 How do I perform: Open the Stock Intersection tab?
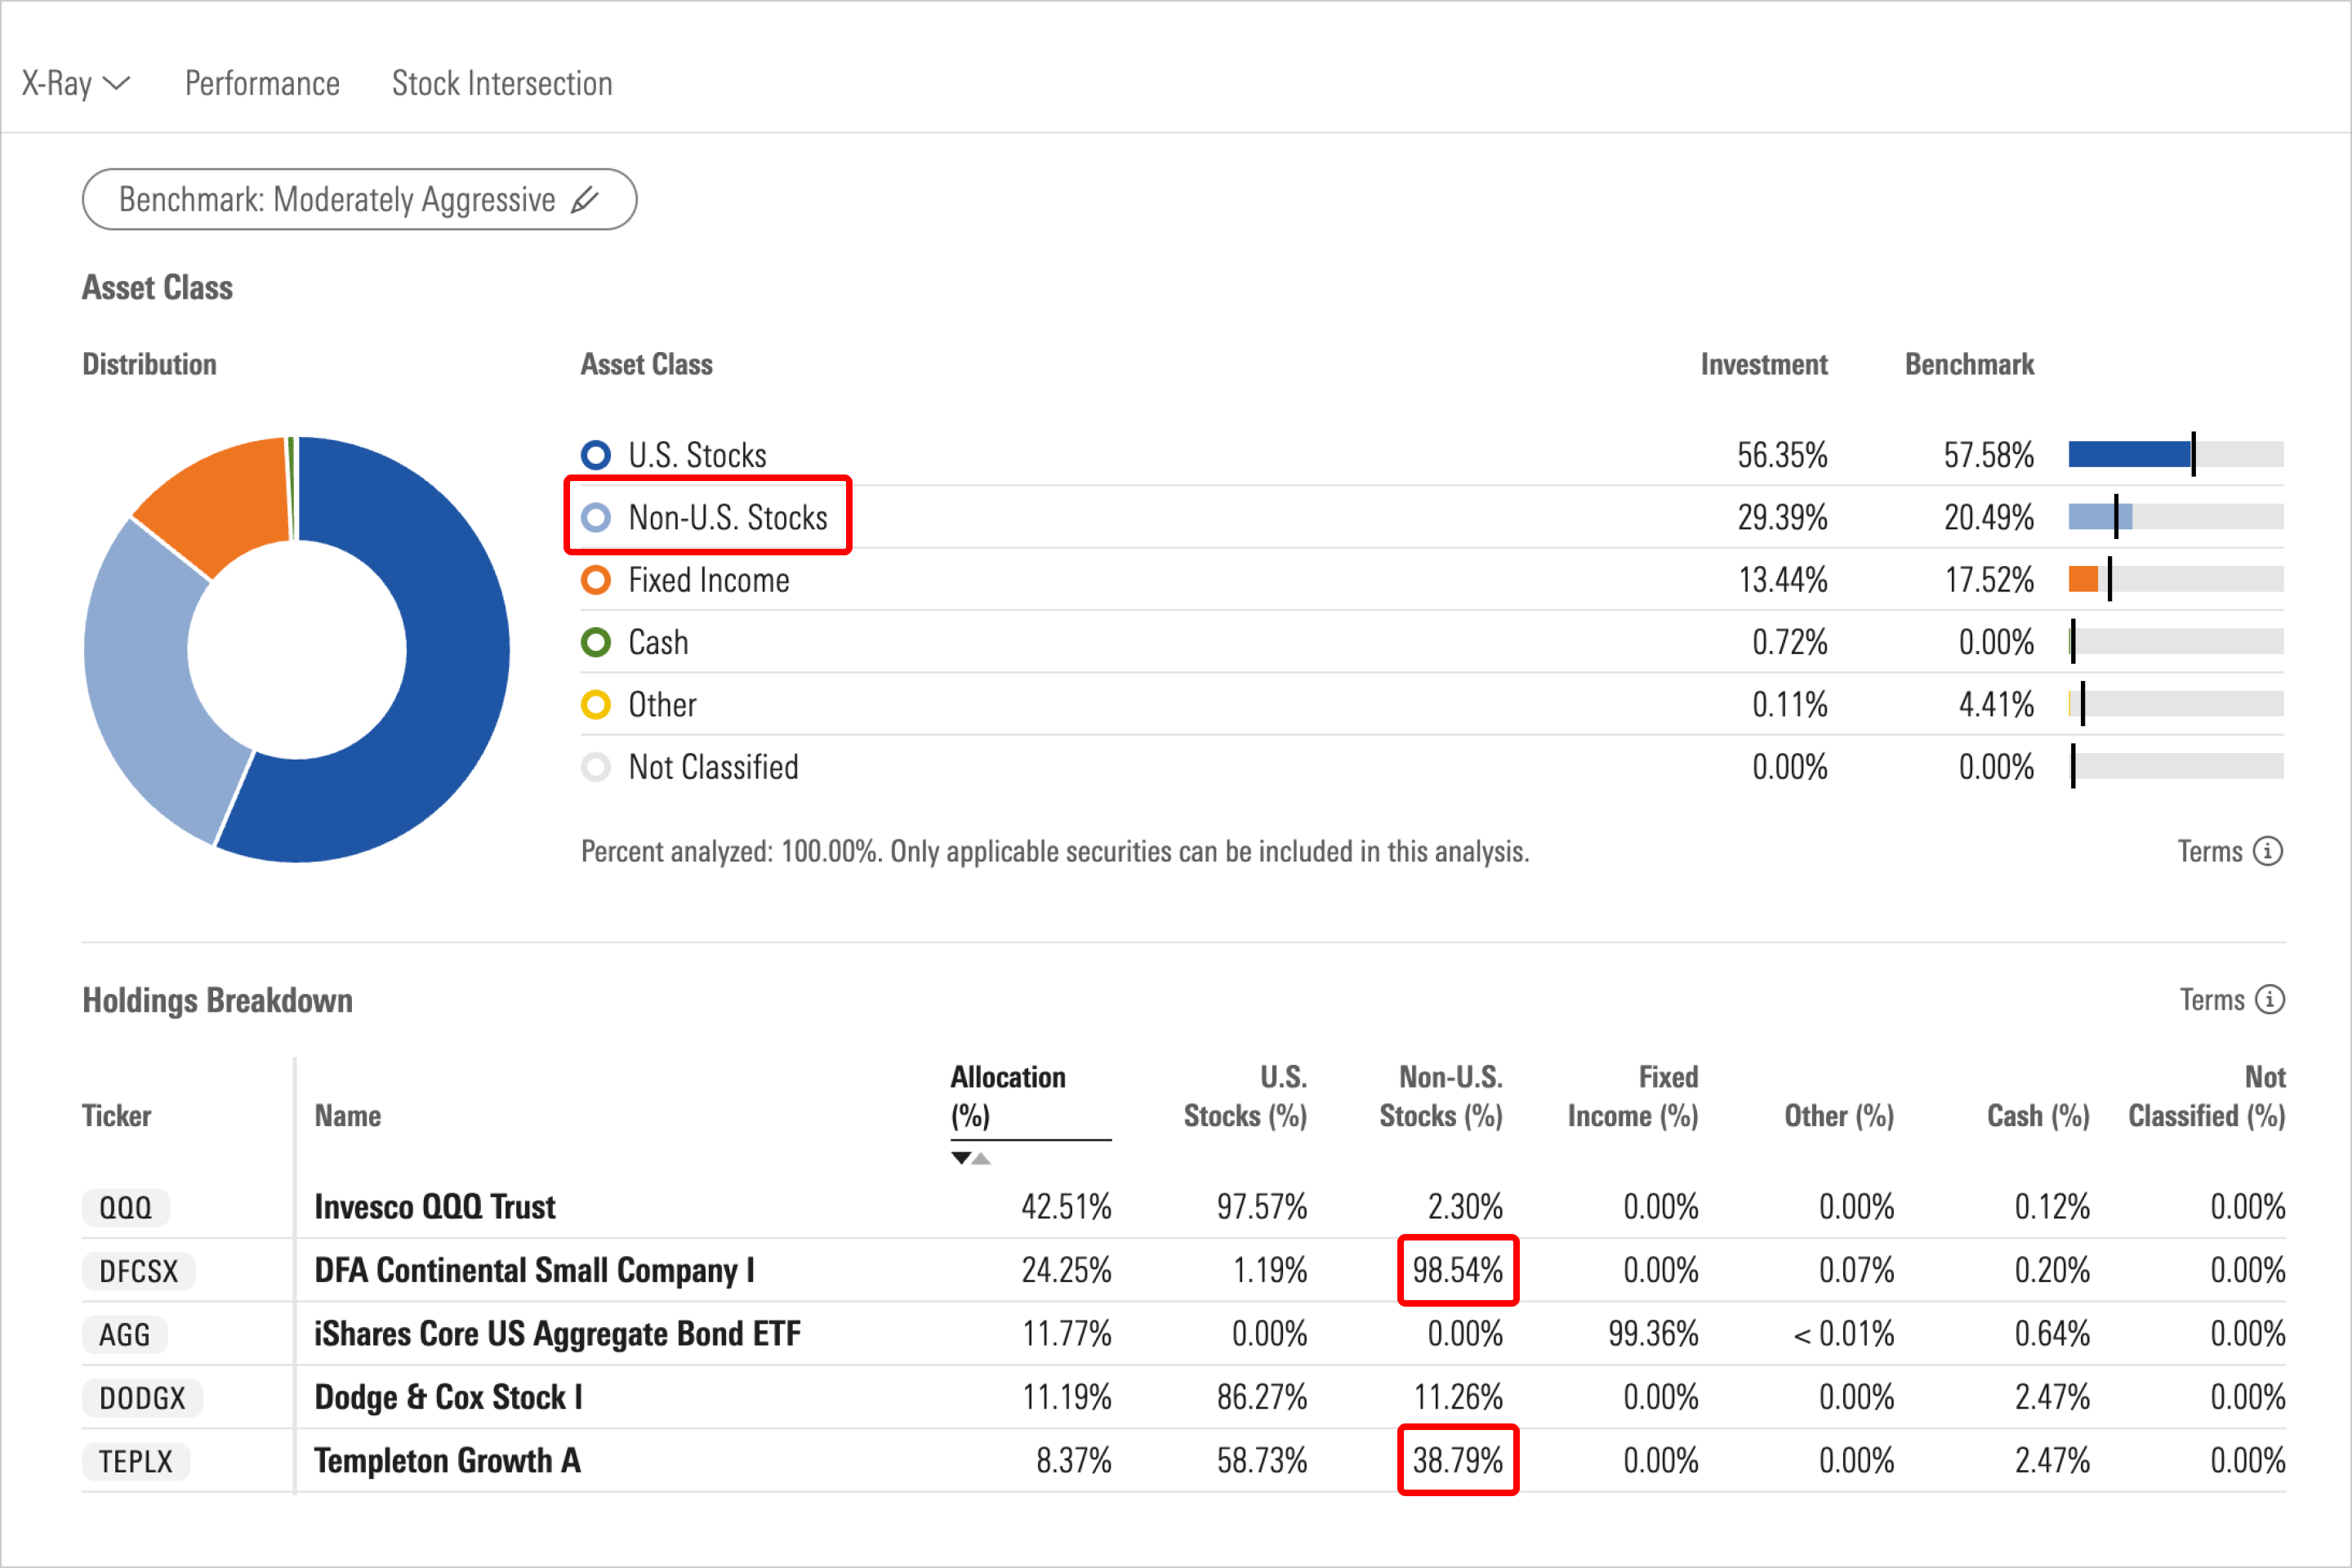(x=502, y=84)
